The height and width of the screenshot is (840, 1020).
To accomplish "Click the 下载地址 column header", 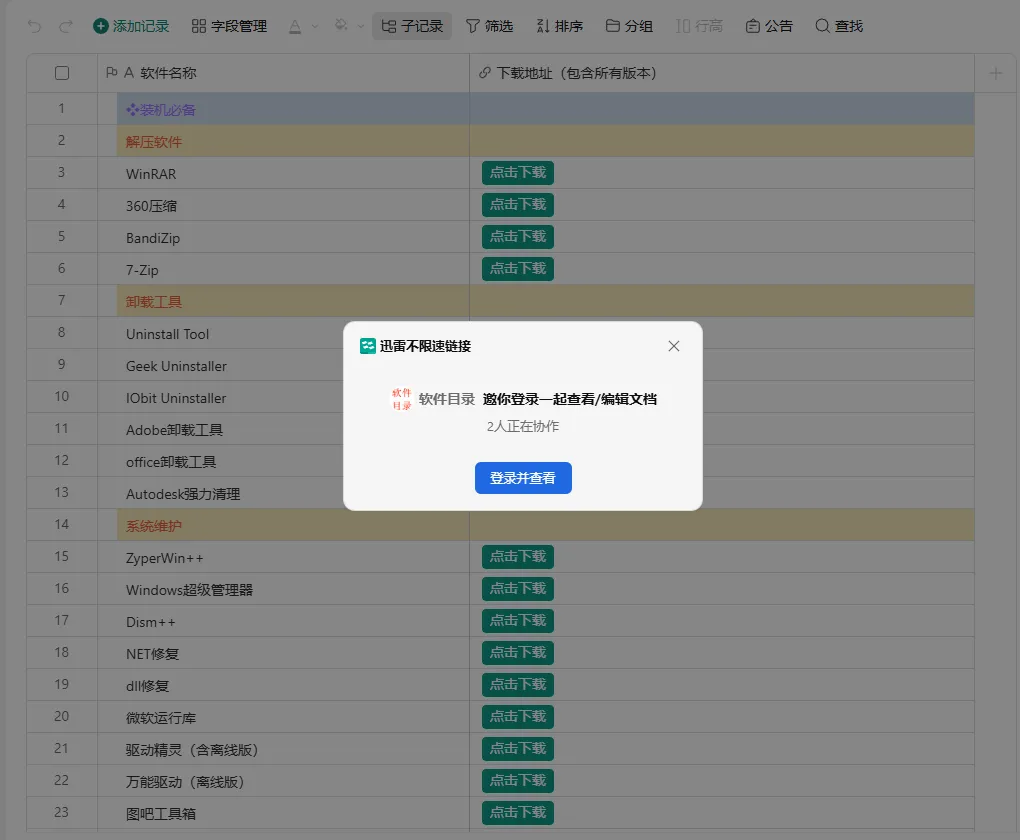I will [x=722, y=73].
